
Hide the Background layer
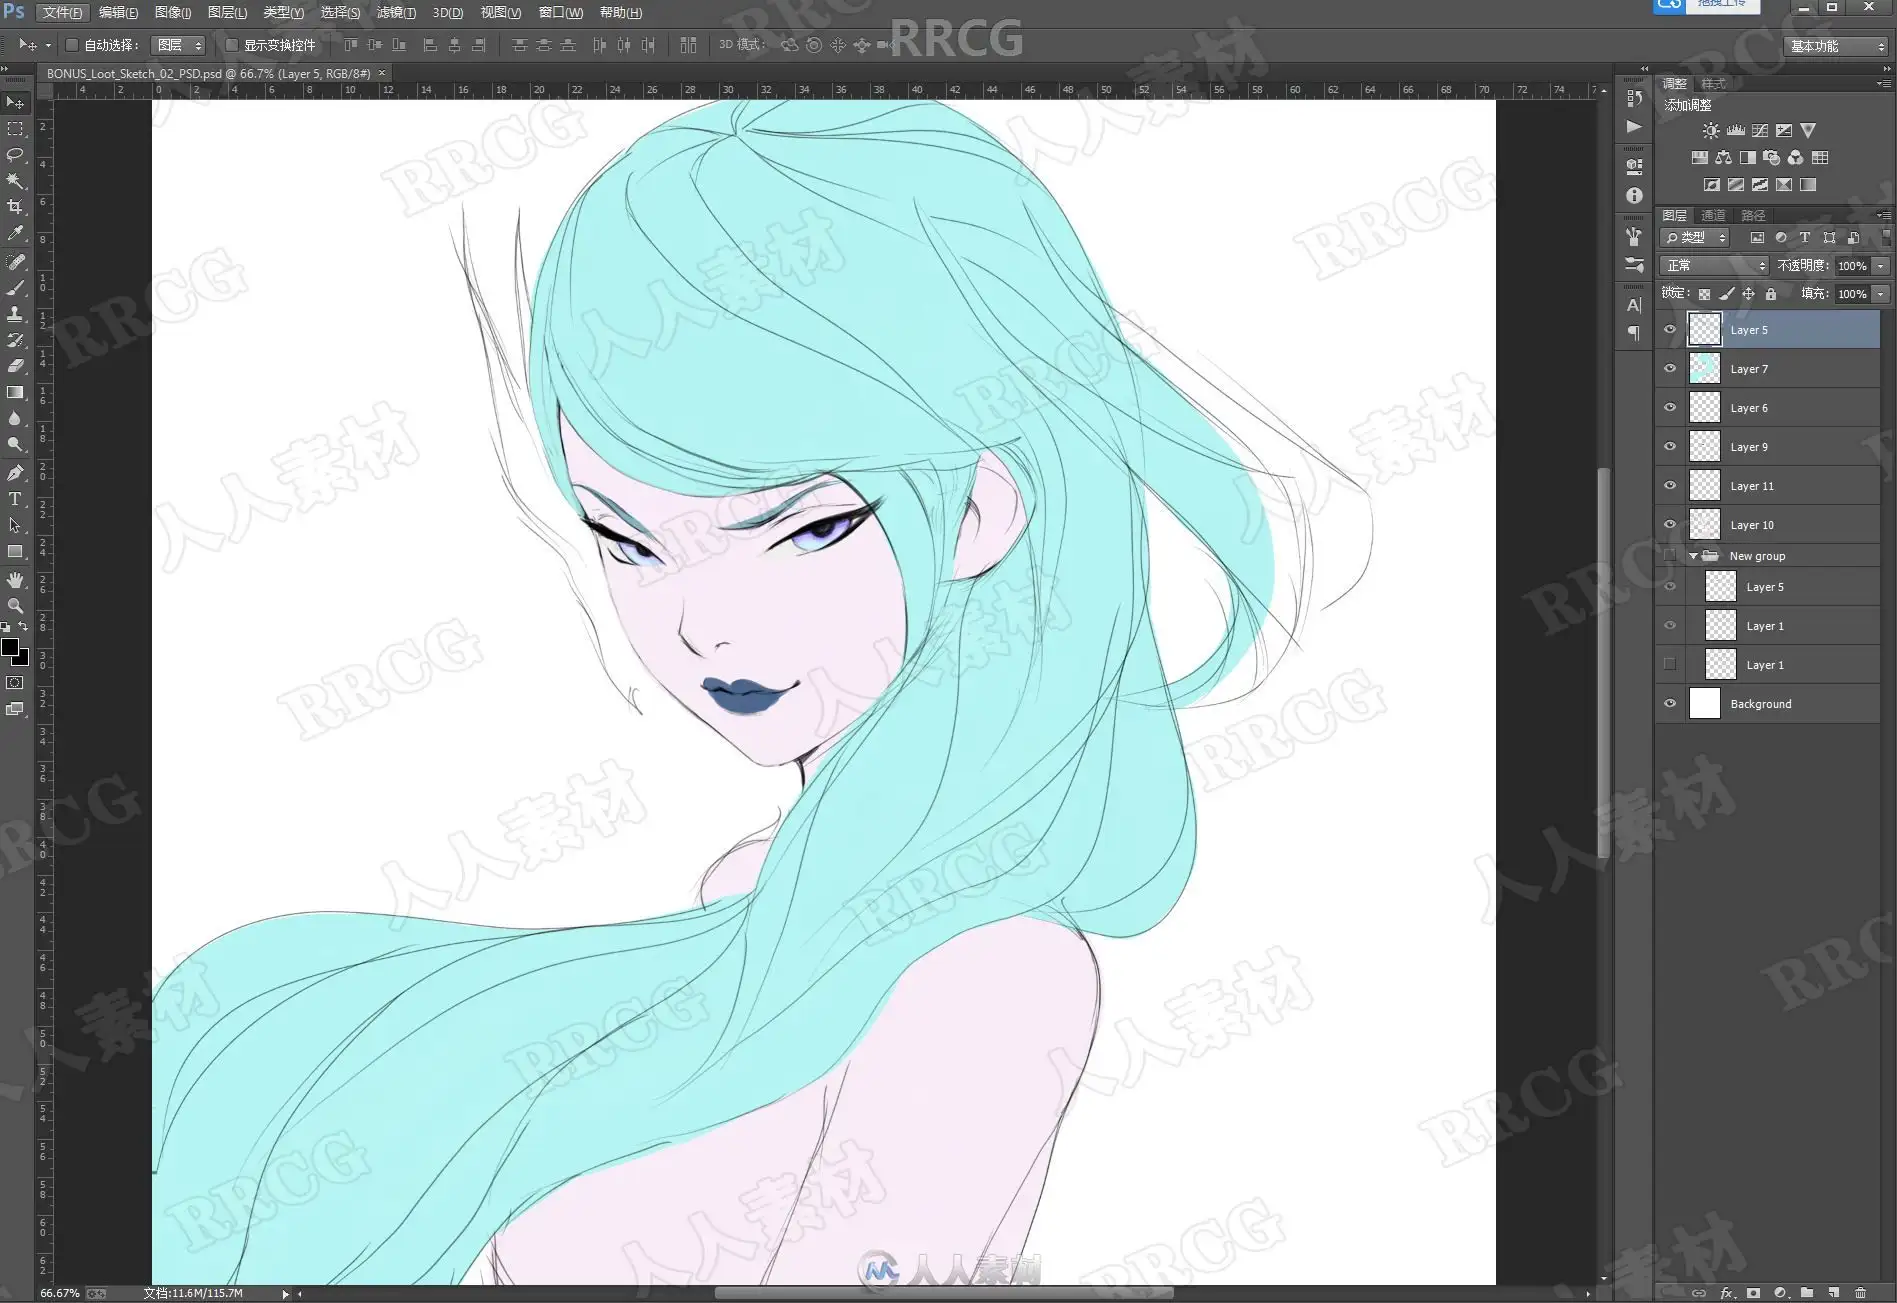[x=1669, y=704]
